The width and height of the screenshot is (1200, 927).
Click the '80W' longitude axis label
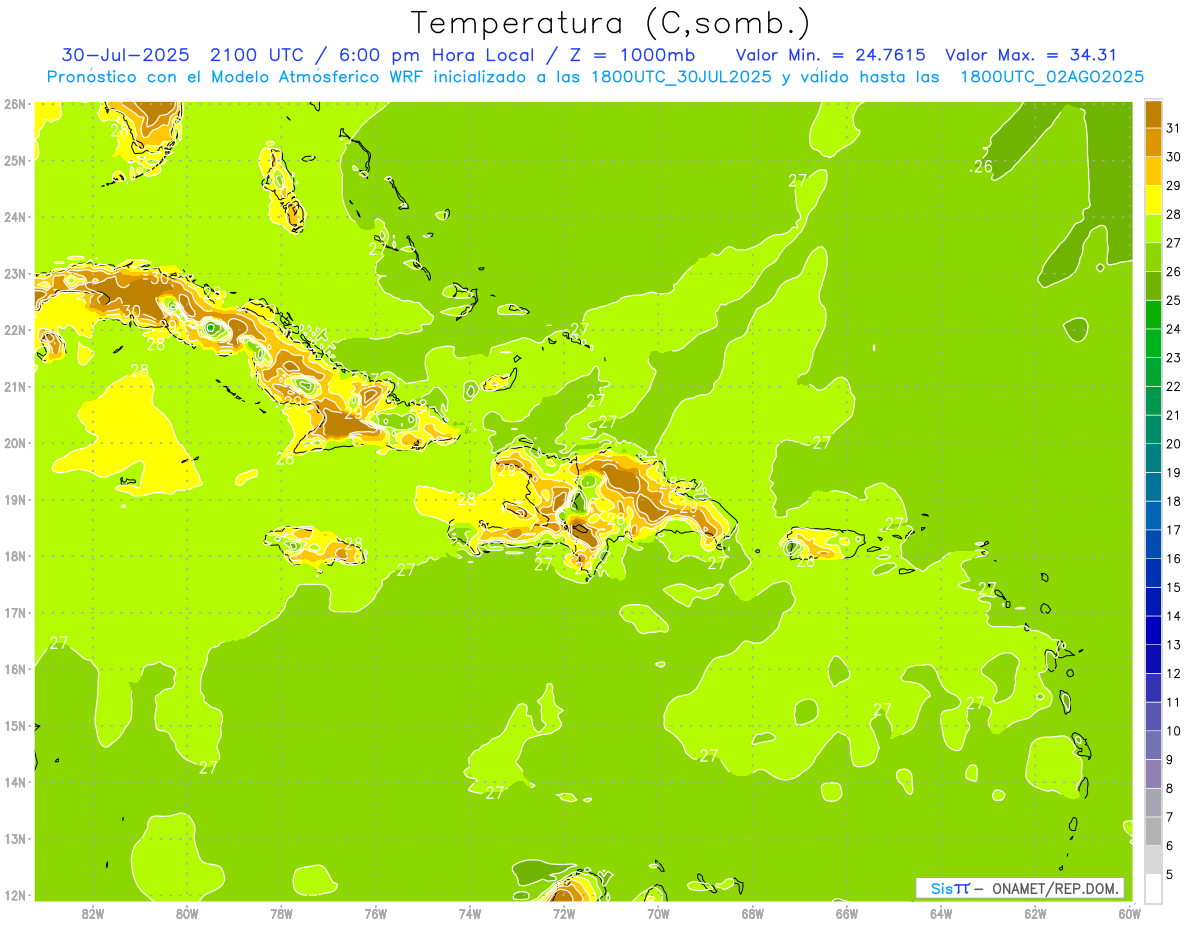point(187,913)
